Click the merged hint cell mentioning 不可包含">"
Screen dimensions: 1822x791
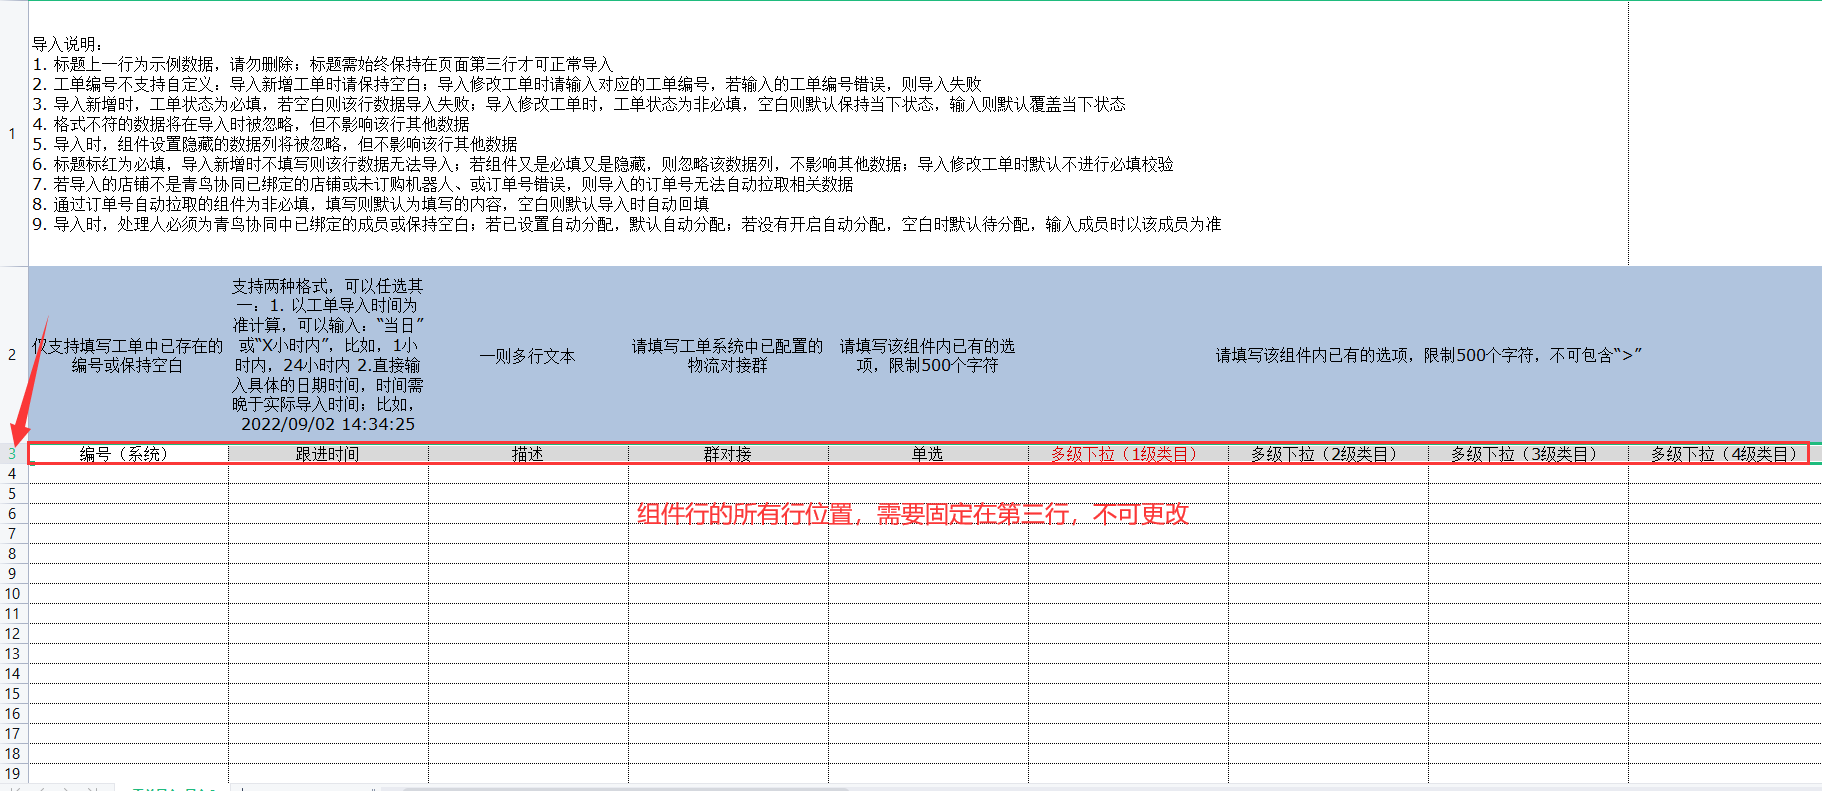pos(1425,355)
